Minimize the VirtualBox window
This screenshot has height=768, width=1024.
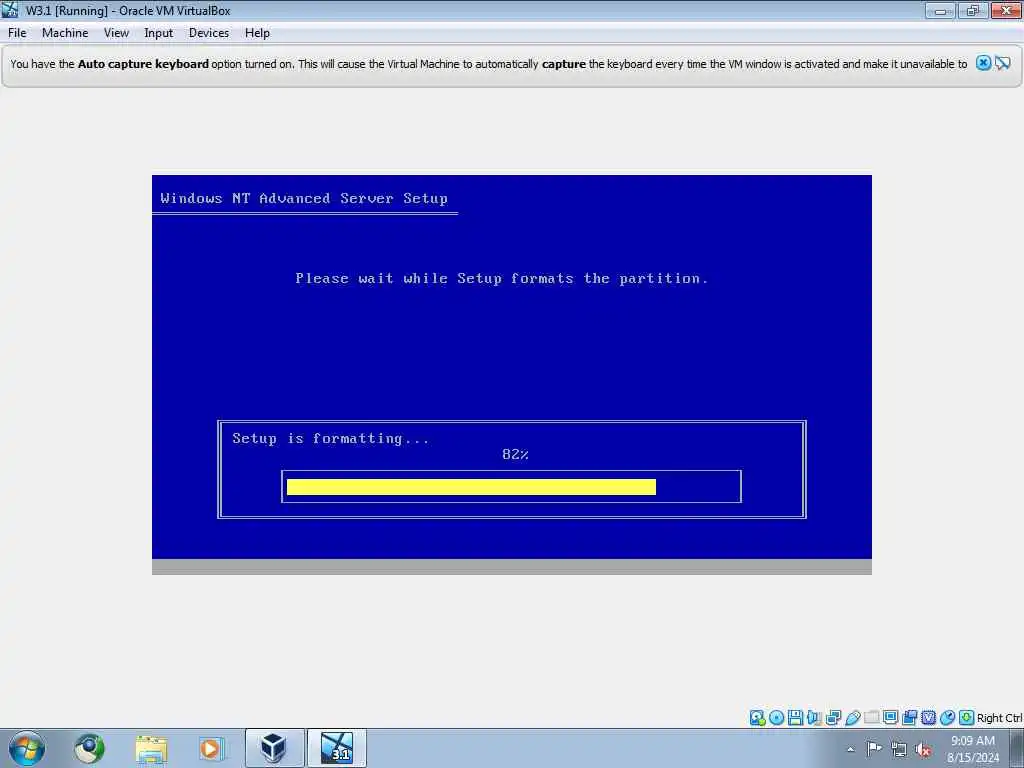click(940, 10)
